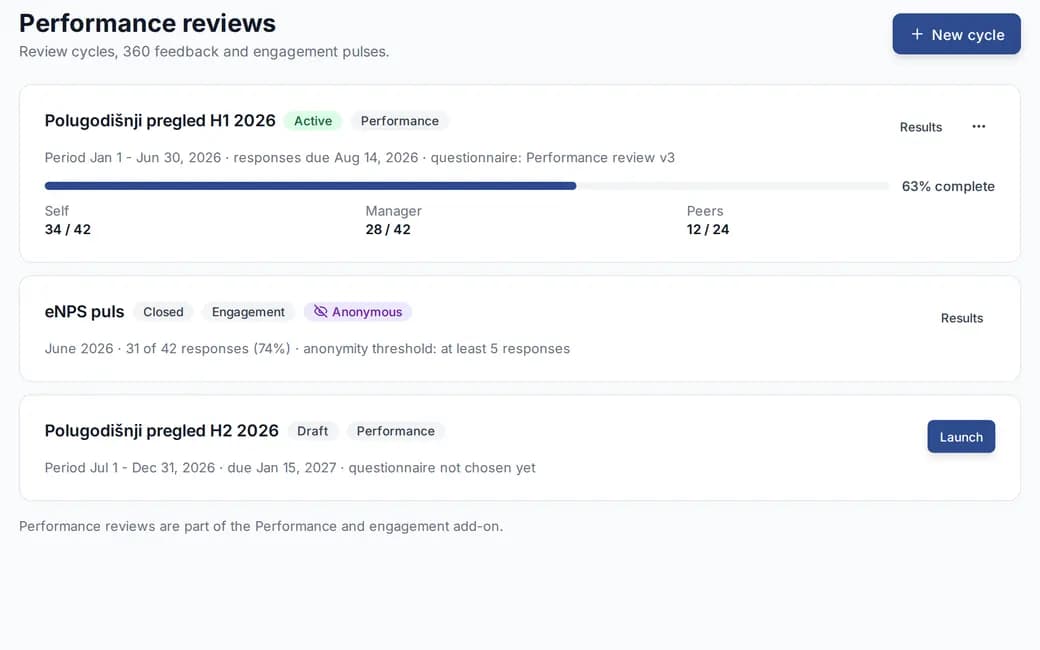Select the Draft badge on H2 2026
The image size is (1040, 650).
(x=312, y=431)
